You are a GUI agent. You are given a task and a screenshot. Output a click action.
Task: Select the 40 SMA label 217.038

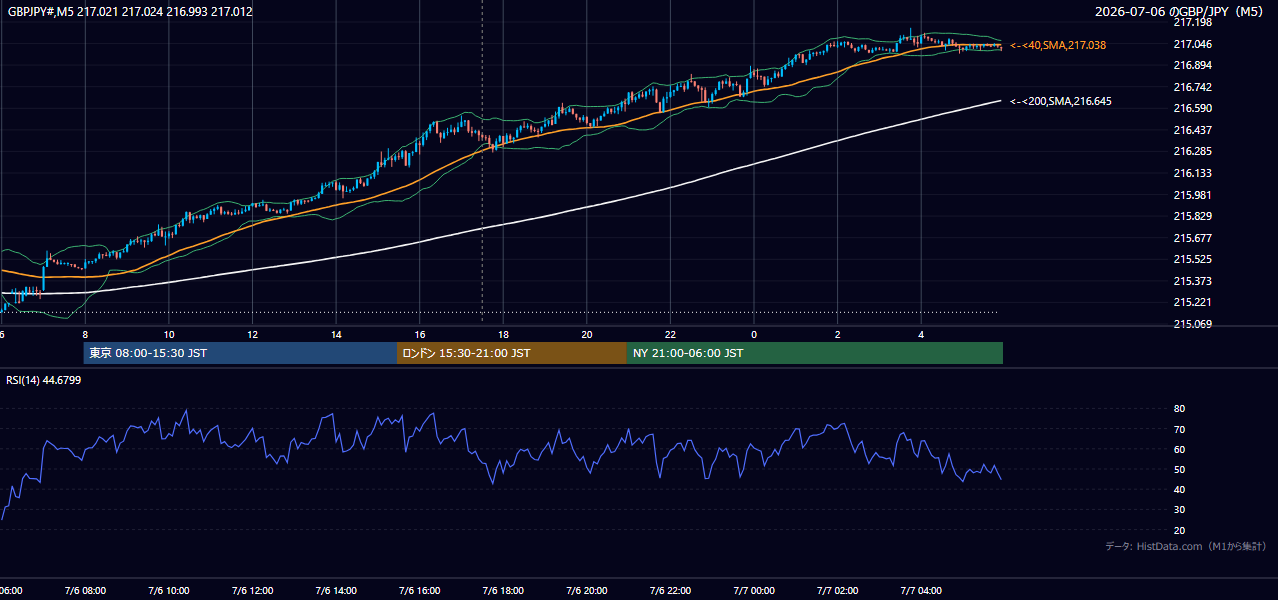tap(1058, 45)
